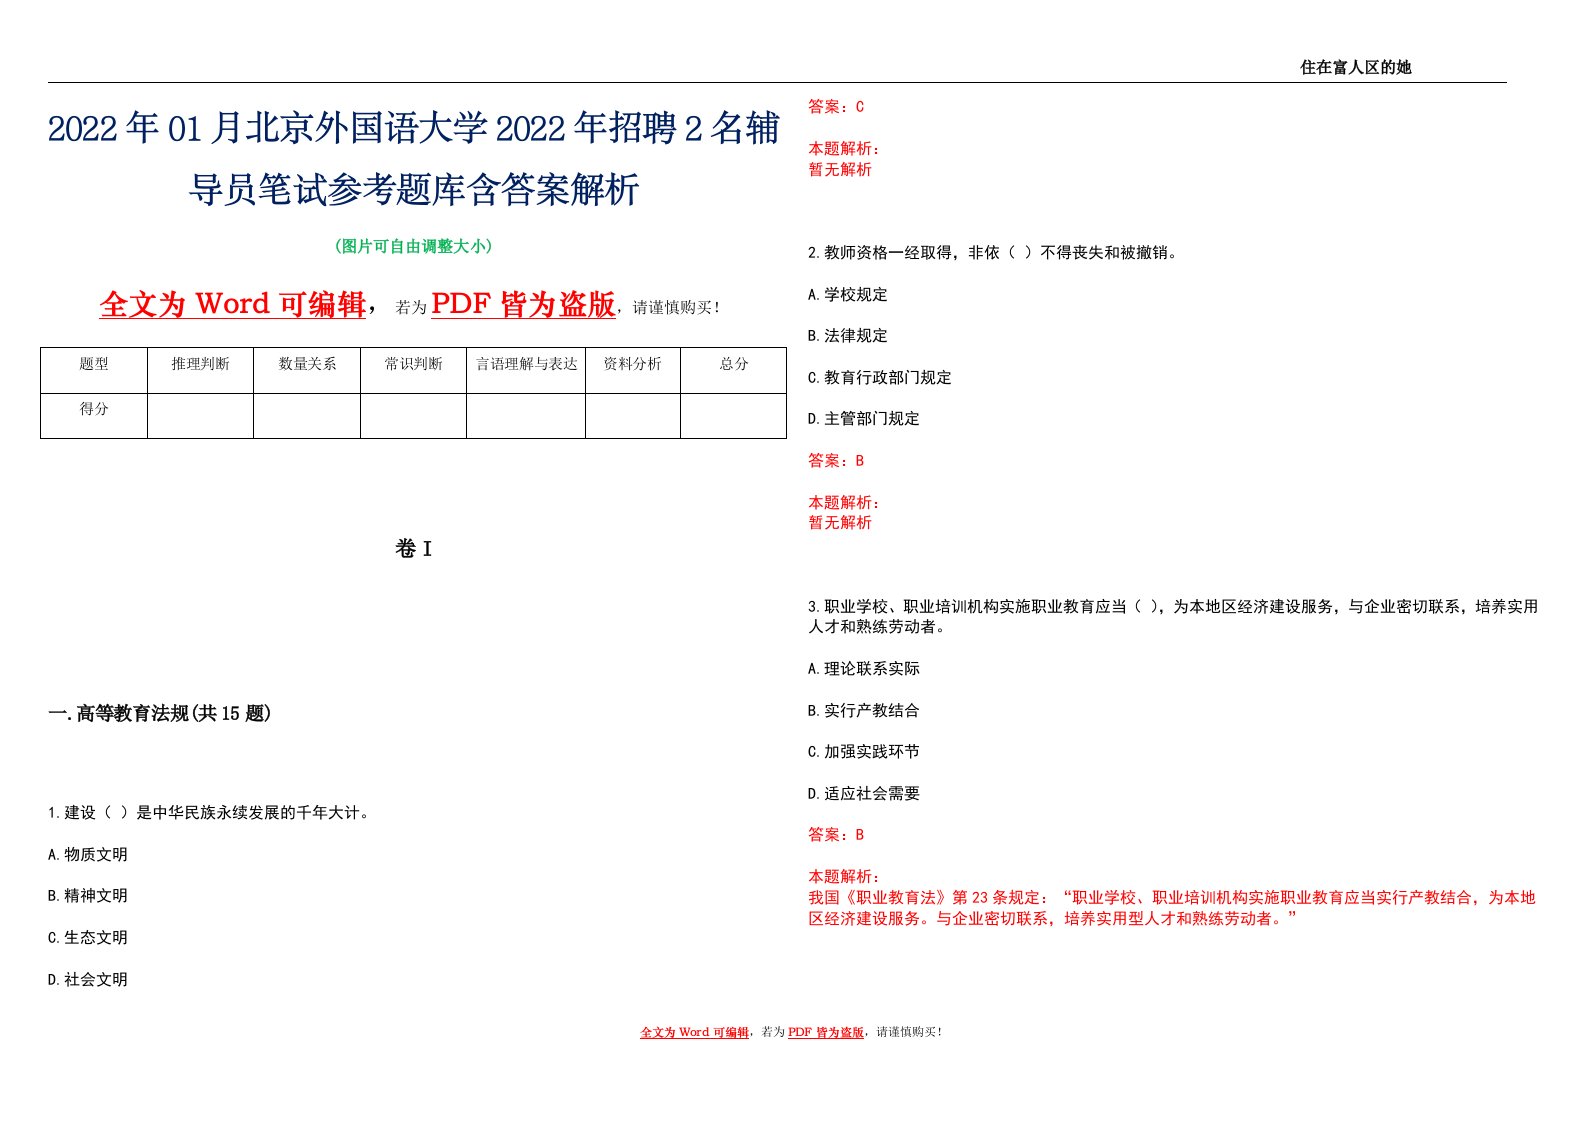Click the 数量关系 table cell
Viewport: 1587px width, 1122px height.
(307, 370)
